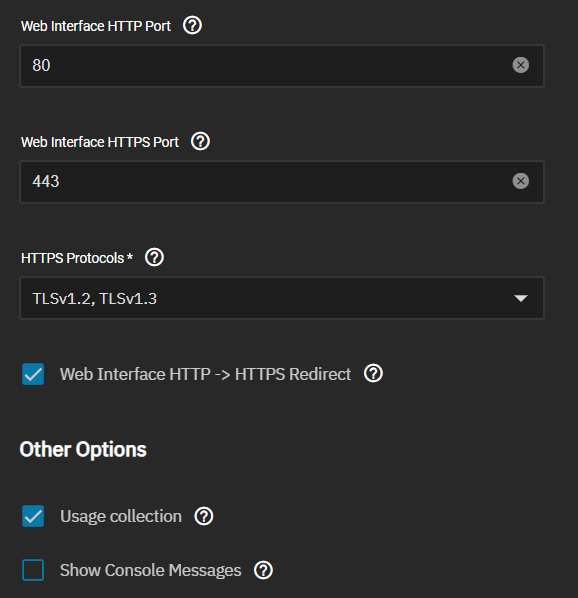The image size is (578, 598).
Task: Show help for HTTPS Protocols
Action: (x=154, y=257)
